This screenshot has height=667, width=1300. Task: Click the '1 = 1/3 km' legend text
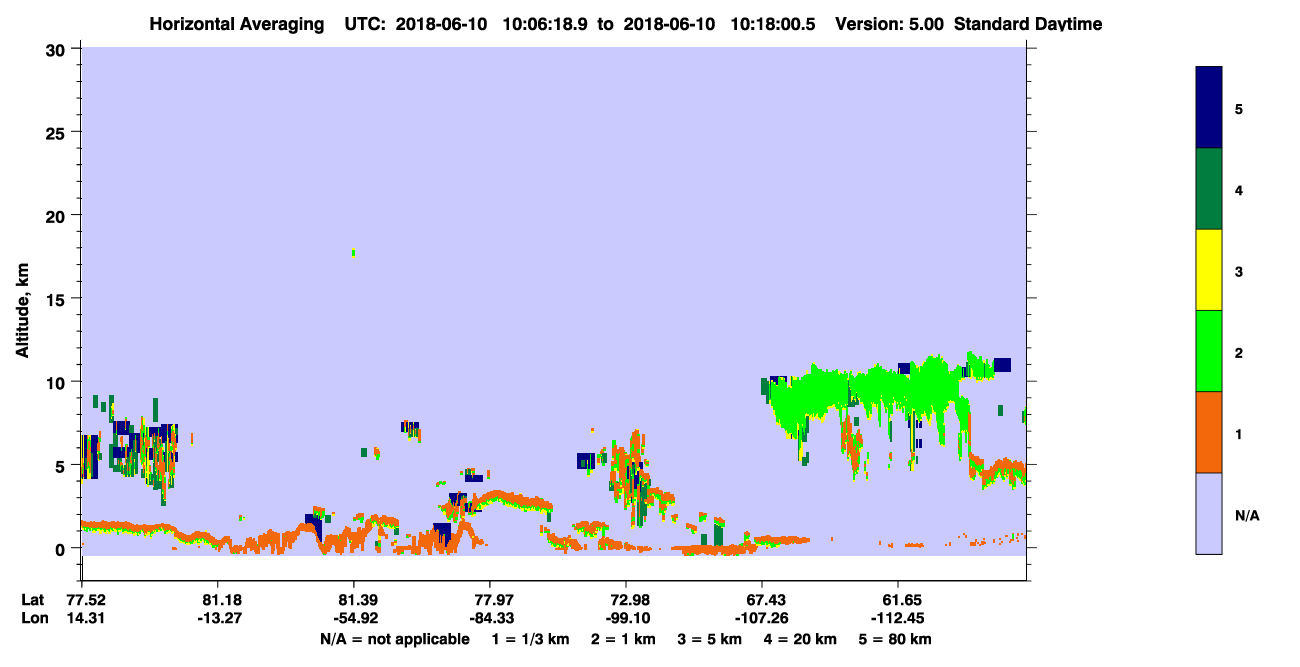pos(528,639)
